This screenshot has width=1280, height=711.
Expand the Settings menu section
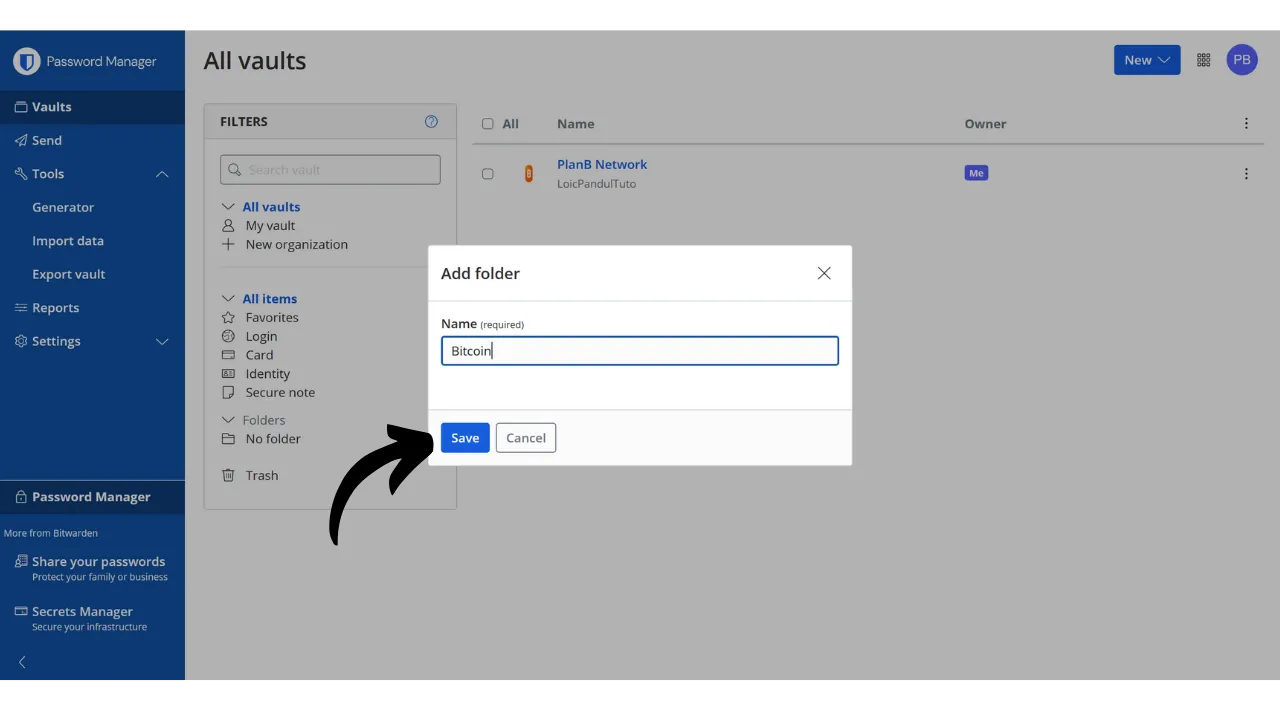(162, 342)
